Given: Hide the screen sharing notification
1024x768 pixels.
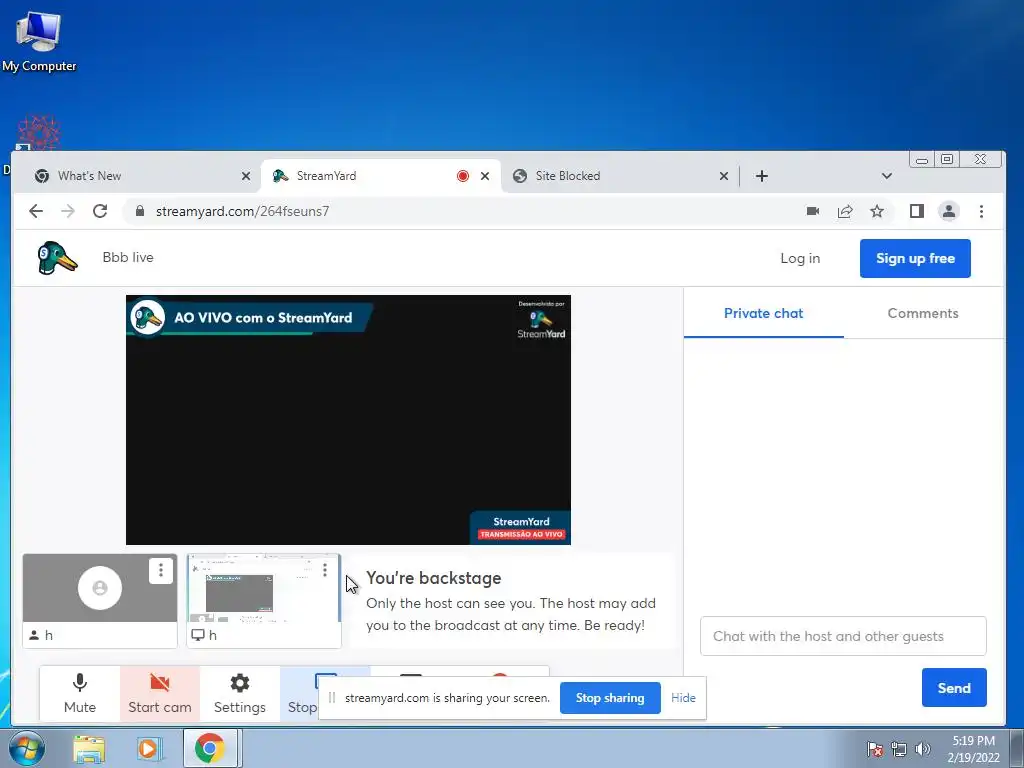Looking at the screenshot, I should coord(683,697).
